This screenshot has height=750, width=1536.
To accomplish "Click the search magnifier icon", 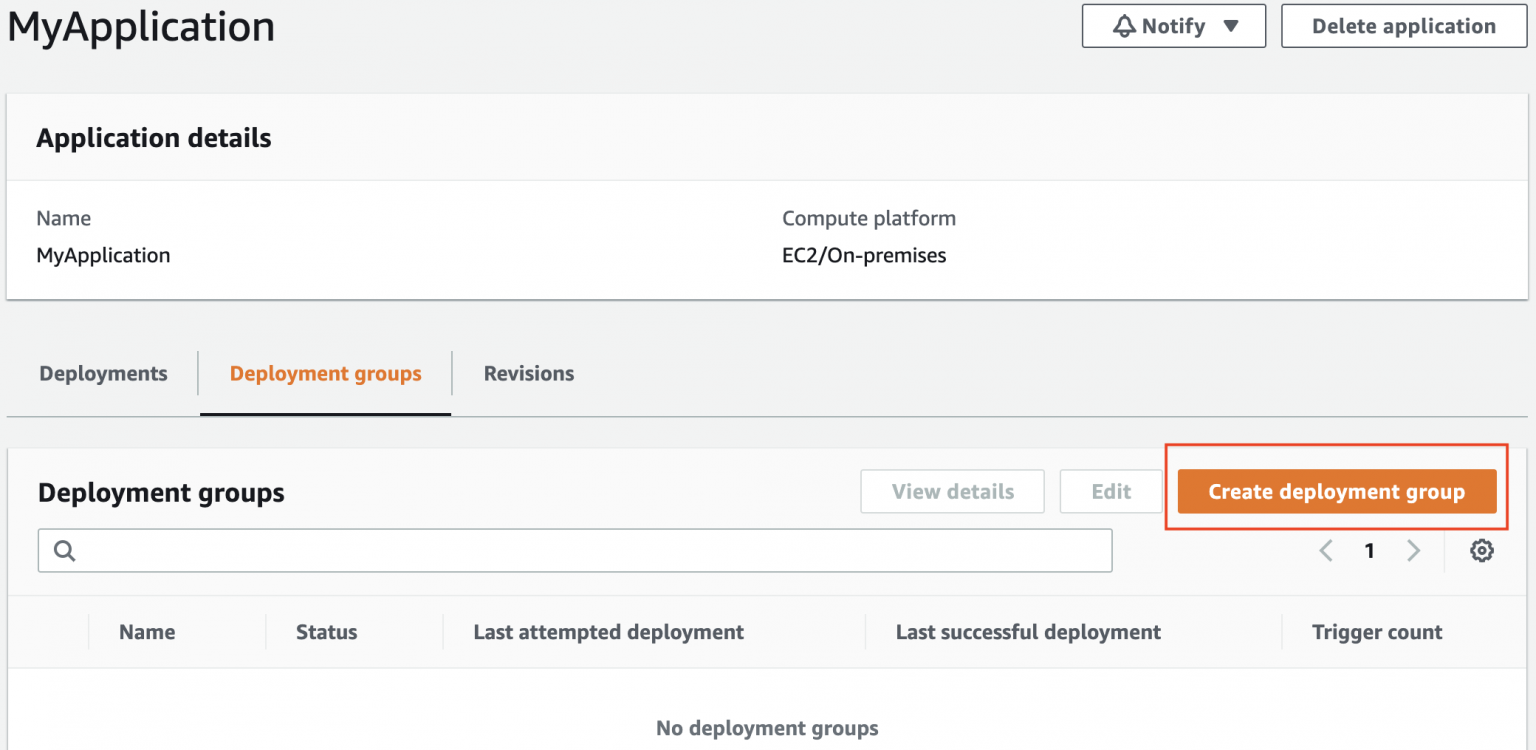I will [x=64, y=550].
